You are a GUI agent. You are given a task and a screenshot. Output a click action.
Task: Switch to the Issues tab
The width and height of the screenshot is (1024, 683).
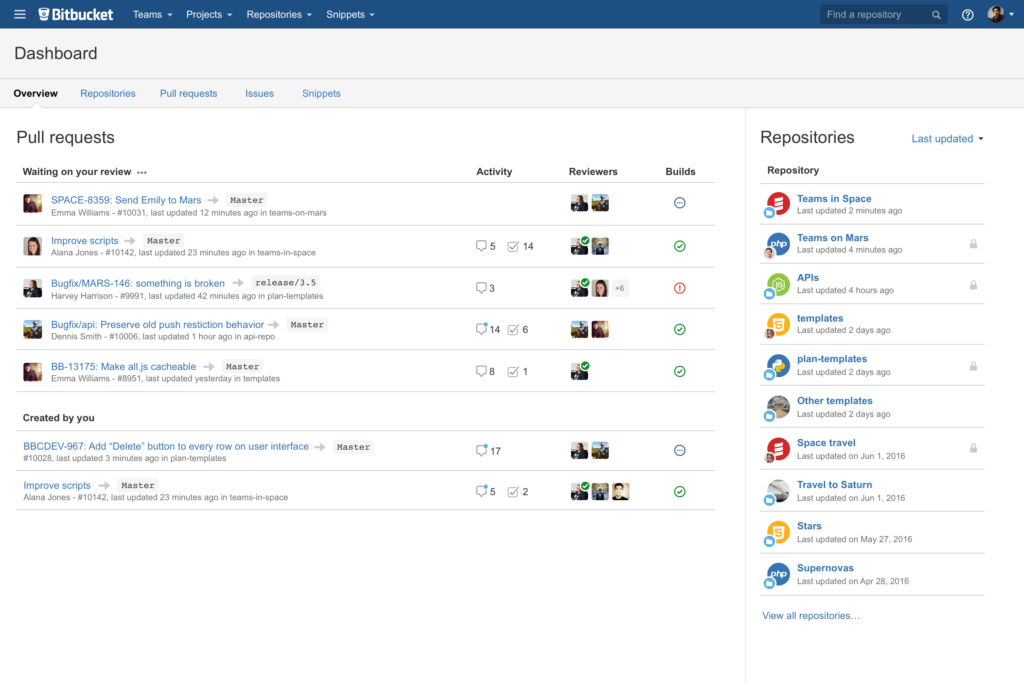pyautogui.click(x=259, y=93)
